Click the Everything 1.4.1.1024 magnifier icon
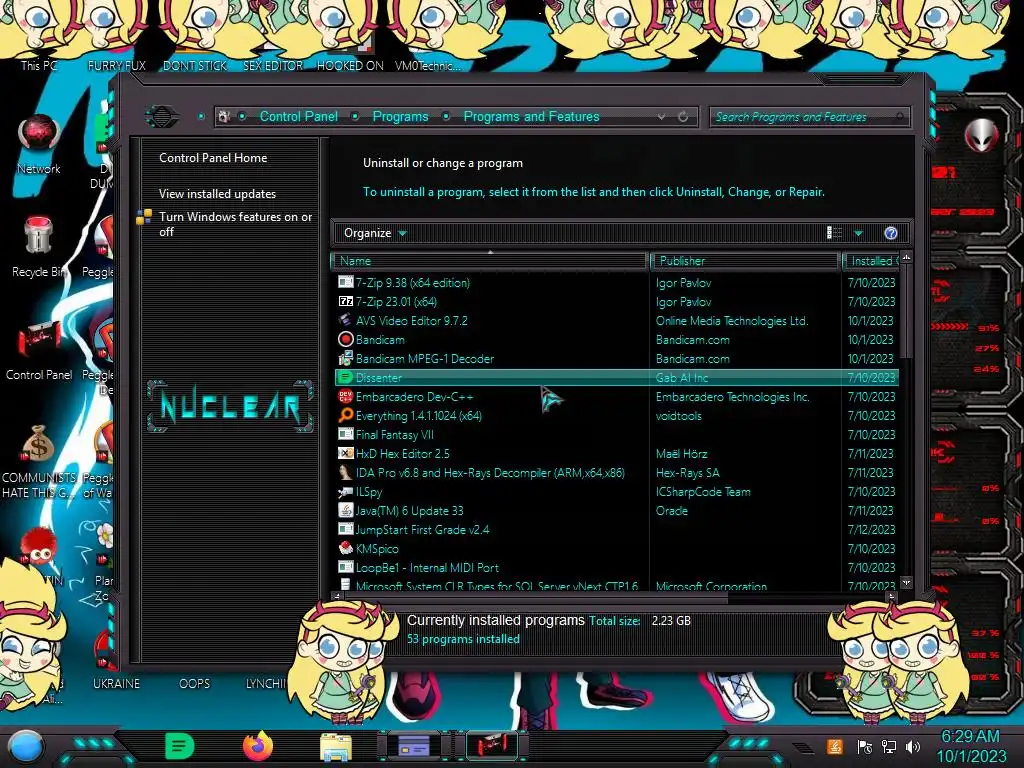 (x=345, y=415)
